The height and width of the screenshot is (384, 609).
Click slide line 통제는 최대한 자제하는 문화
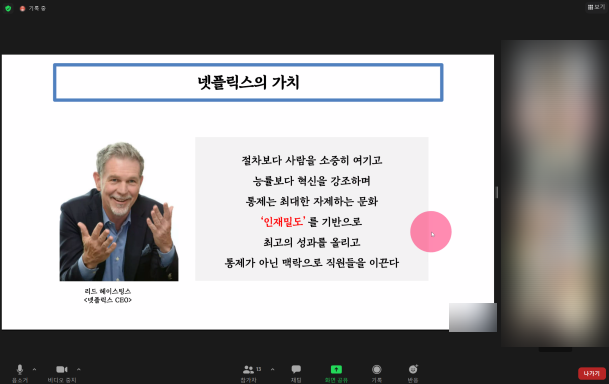pos(312,201)
